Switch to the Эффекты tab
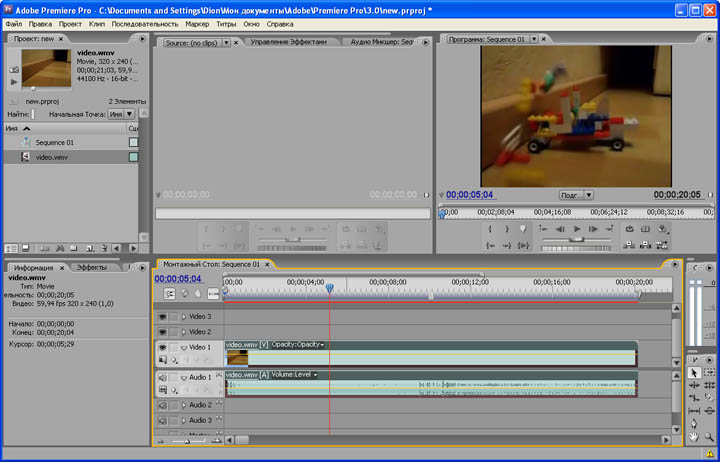720x462 pixels. (92, 267)
